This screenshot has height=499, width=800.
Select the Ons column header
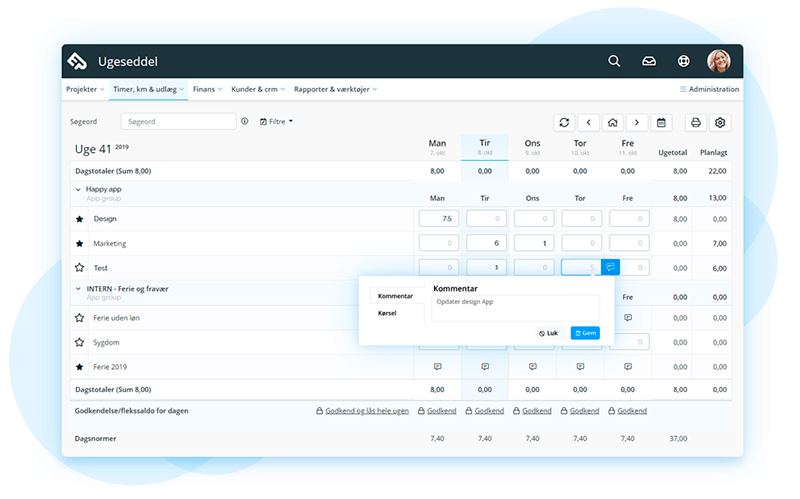(x=533, y=147)
